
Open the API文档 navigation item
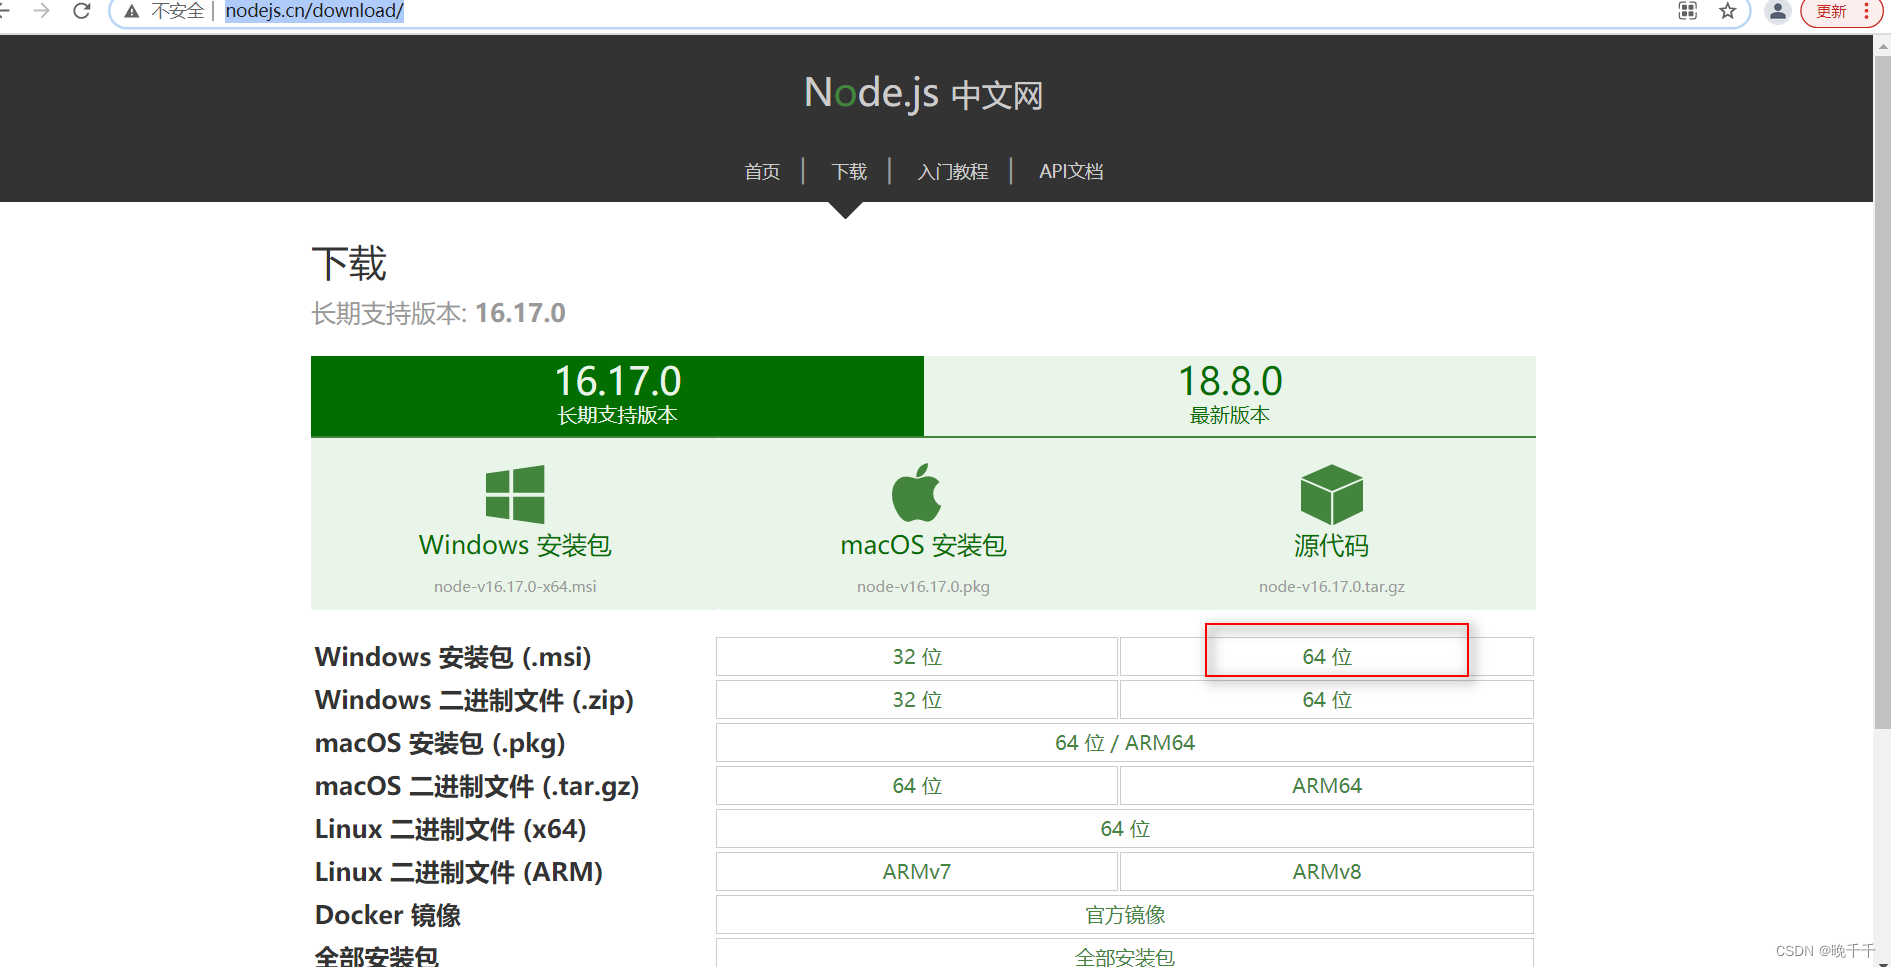1071,172
